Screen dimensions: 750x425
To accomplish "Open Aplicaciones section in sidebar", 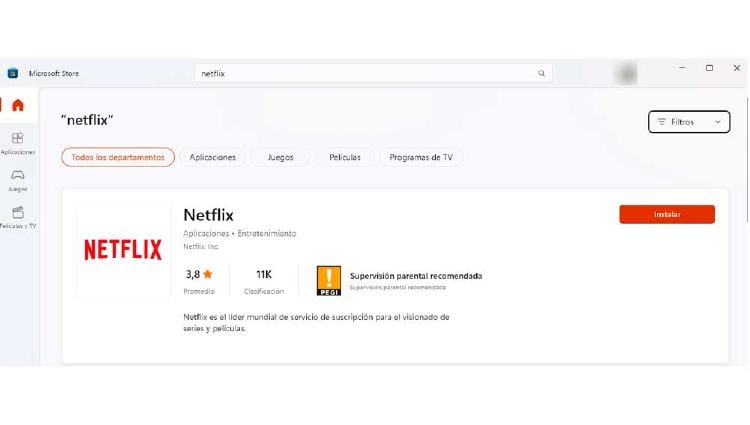I will pyautogui.click(x=18, y=143).
